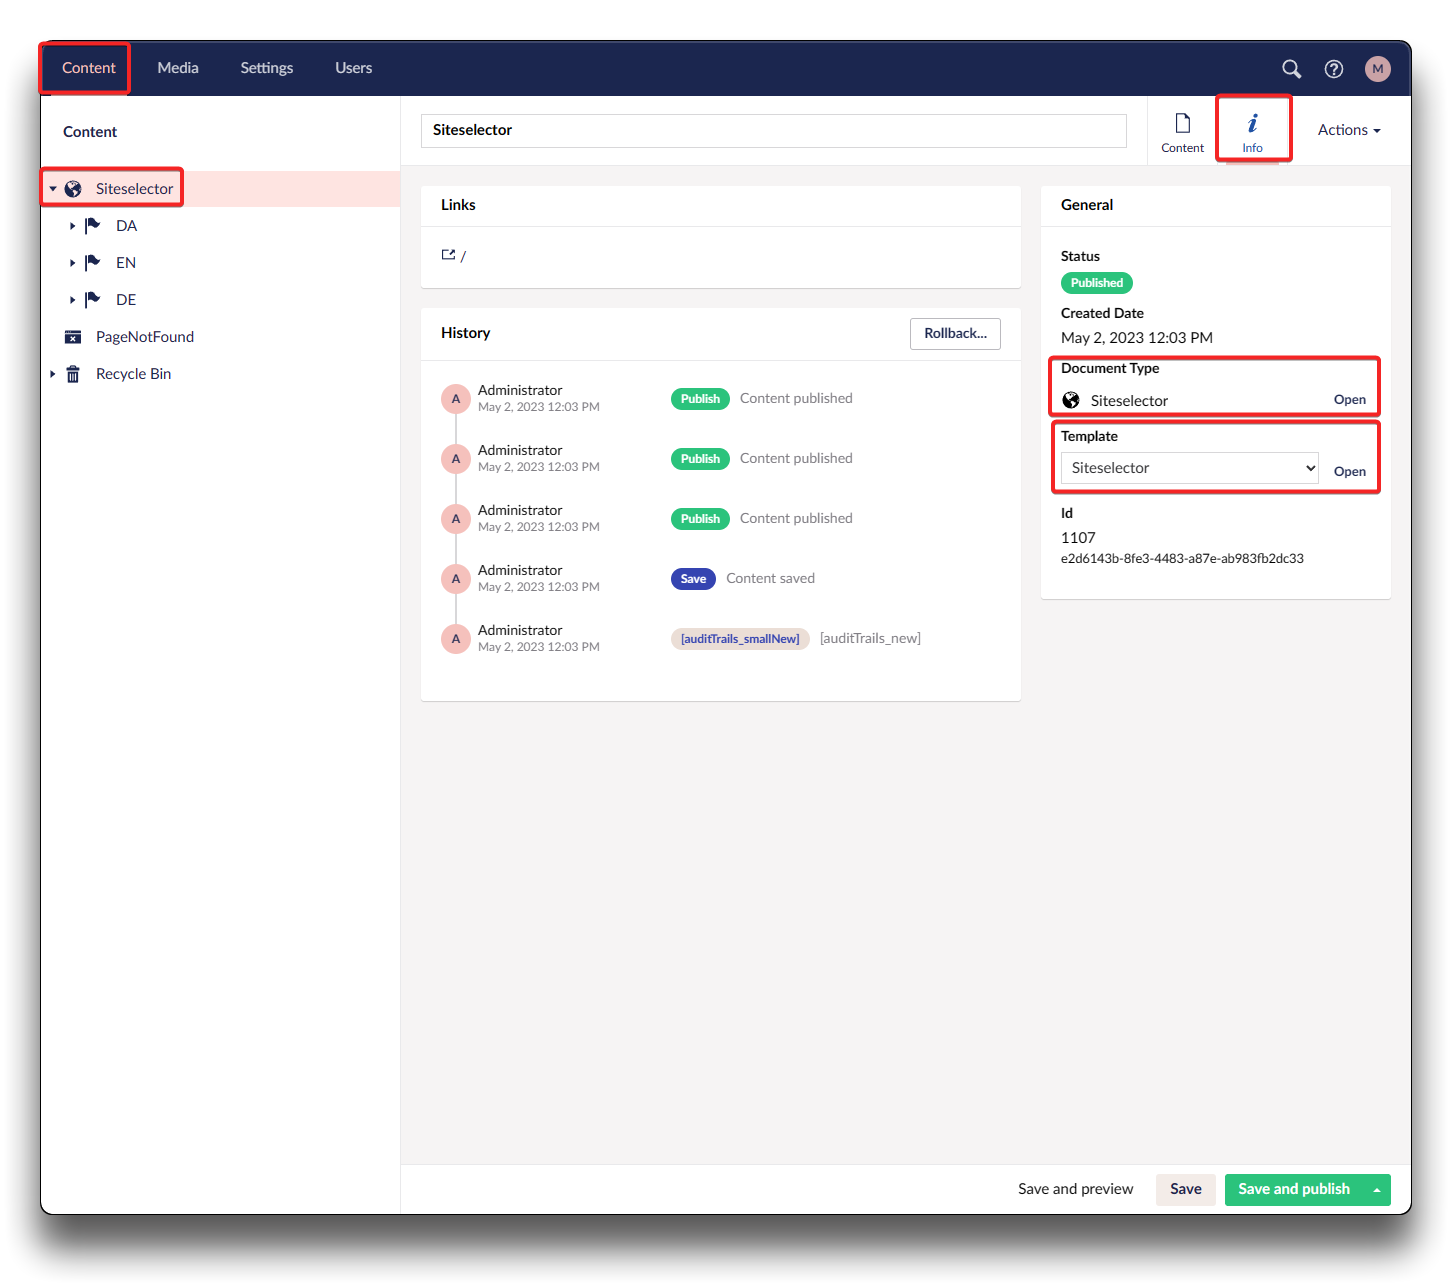Expand the Recycle Bin node arrow
This screenshot has height=1287, width=1452.
(x=53, y=374)
